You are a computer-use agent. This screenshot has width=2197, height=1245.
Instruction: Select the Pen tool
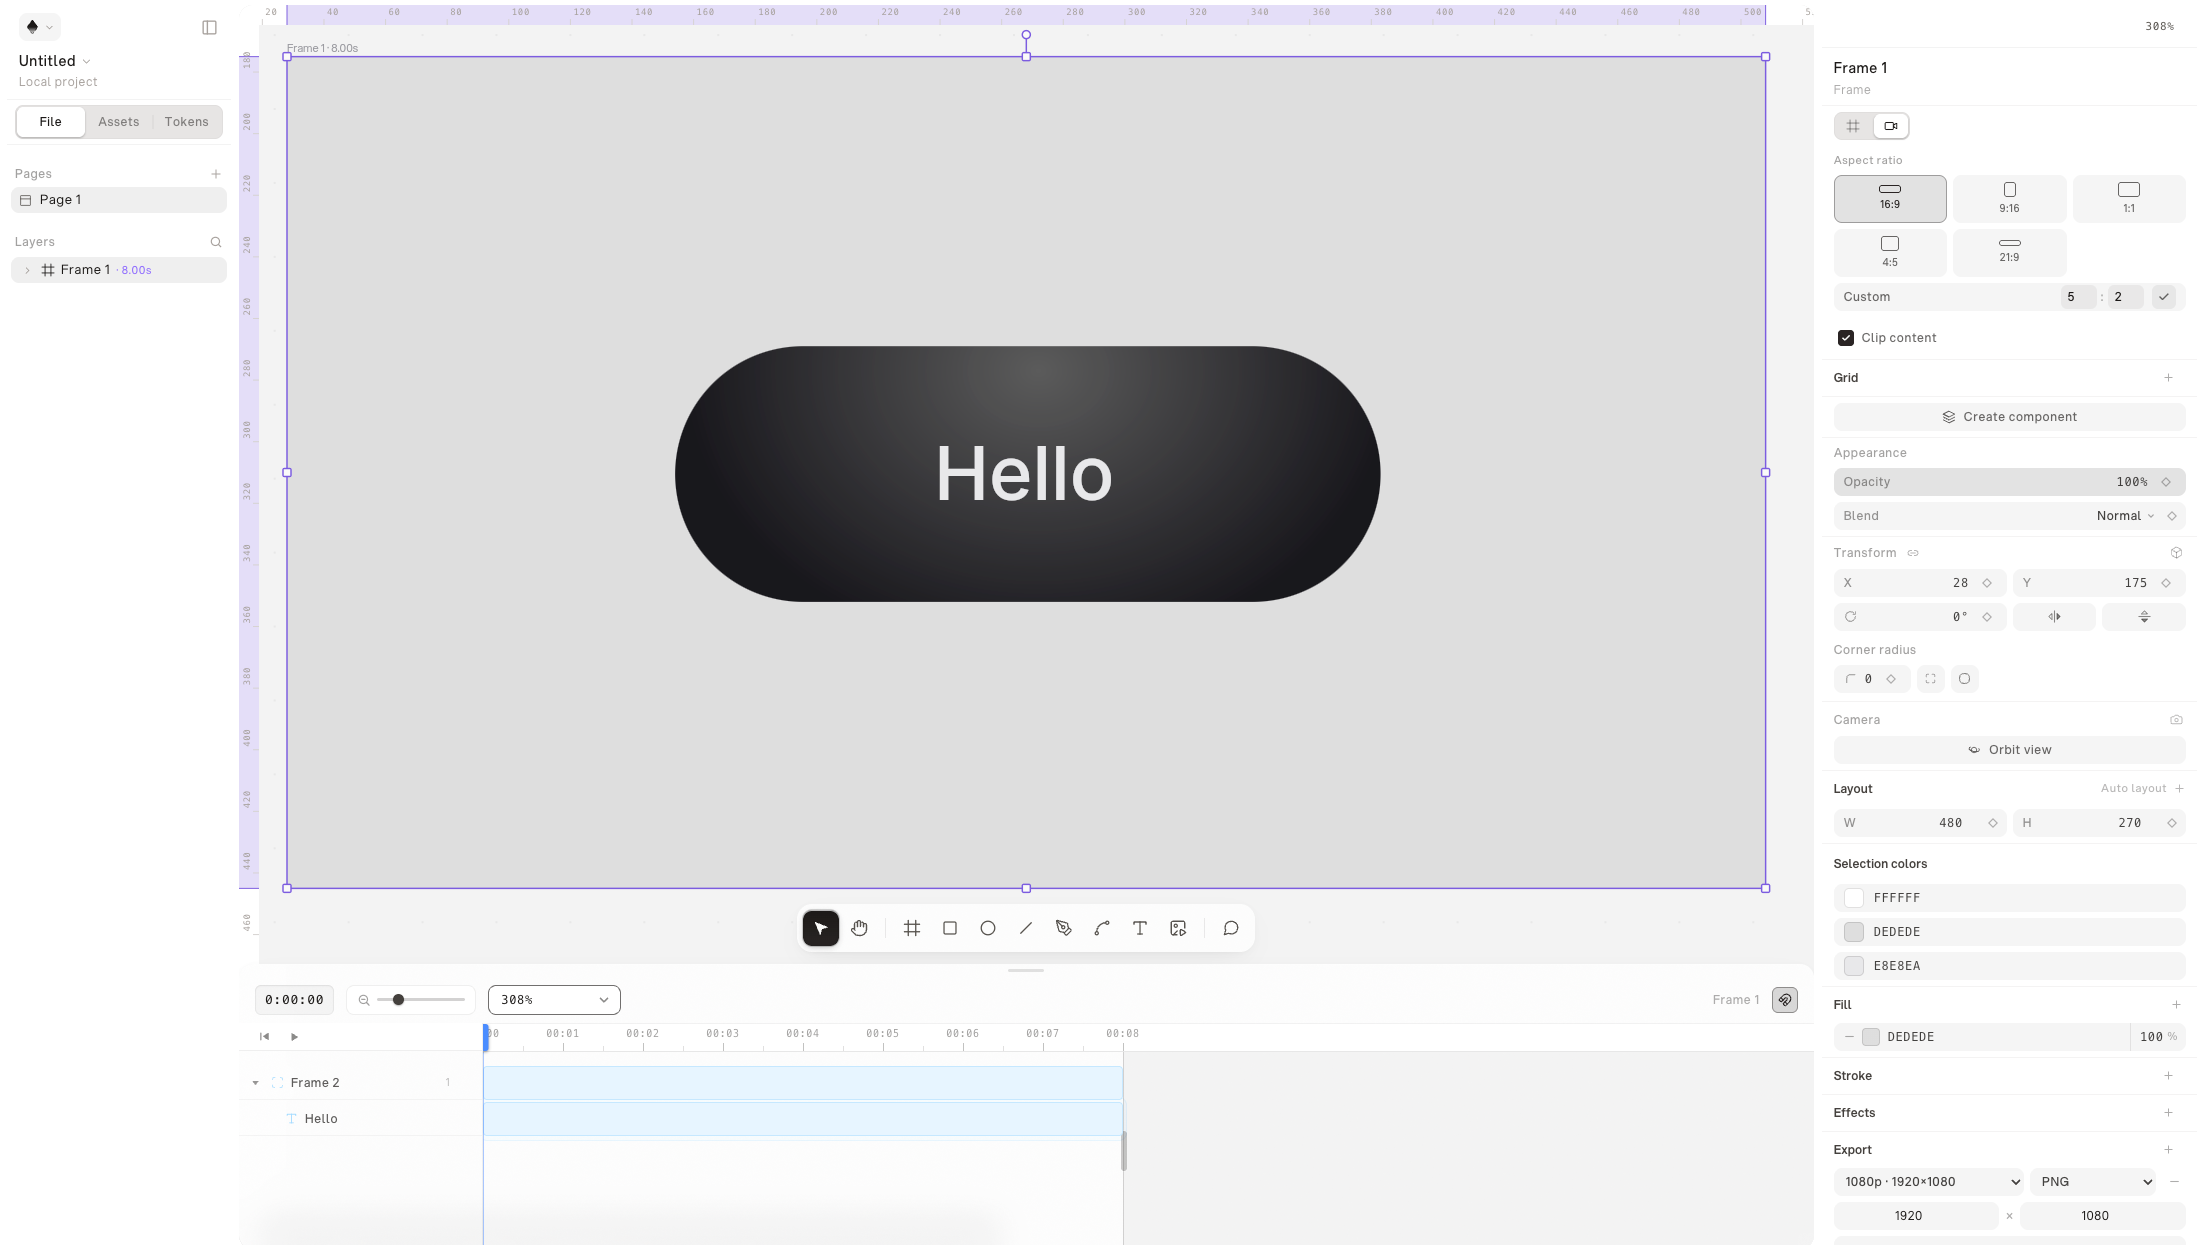tap(1064, 928)
